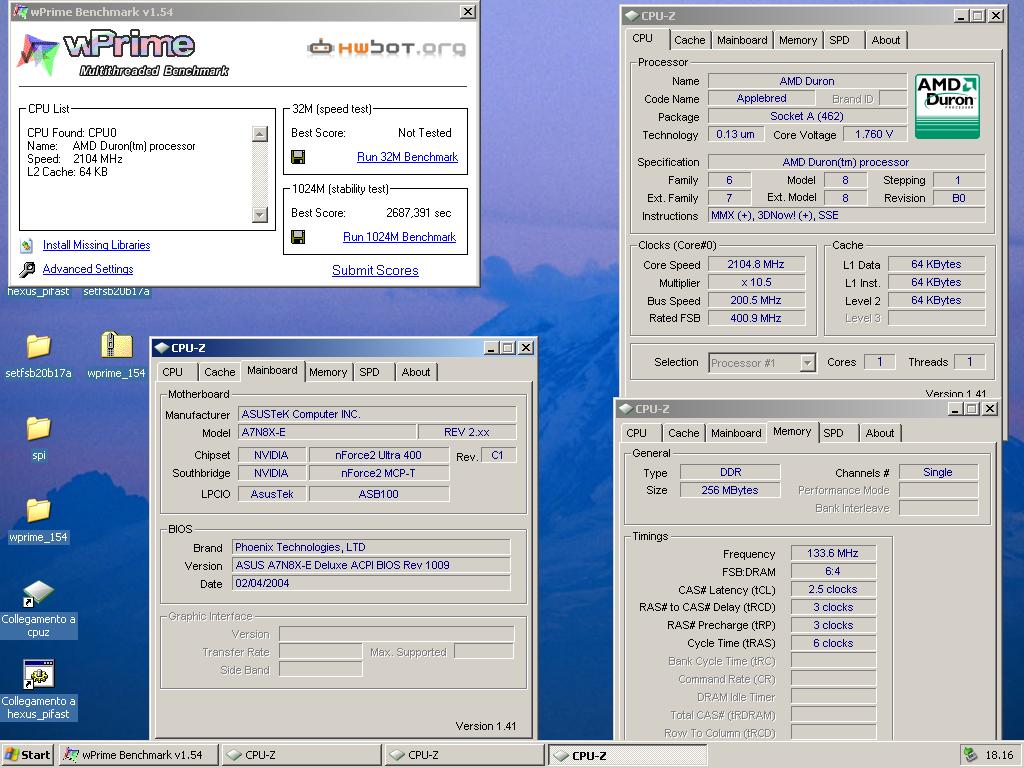Screen dimensions: 1024x768
Task: Select the wprime_154 zip archive icon
Action: tap(116, 345)
